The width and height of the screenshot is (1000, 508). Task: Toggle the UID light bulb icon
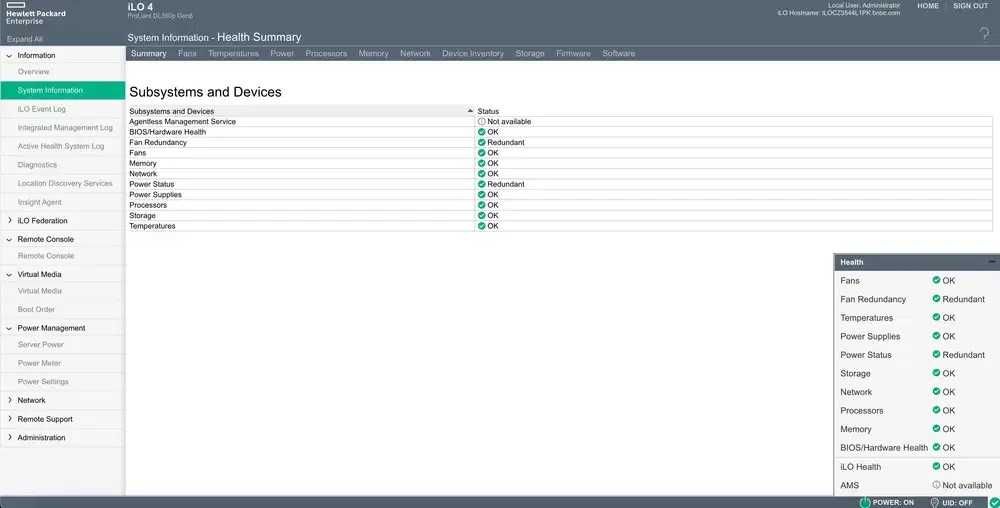(934, 503)
